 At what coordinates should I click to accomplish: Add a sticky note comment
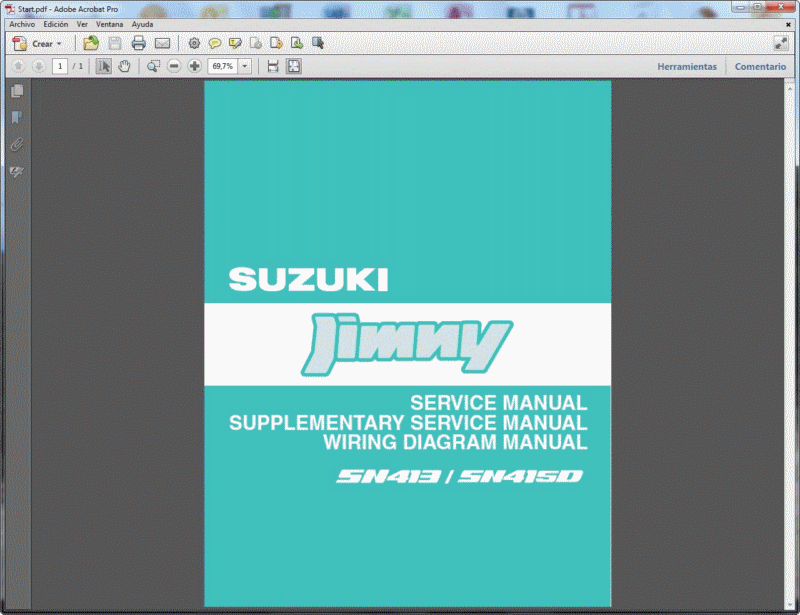pos(215,43)
